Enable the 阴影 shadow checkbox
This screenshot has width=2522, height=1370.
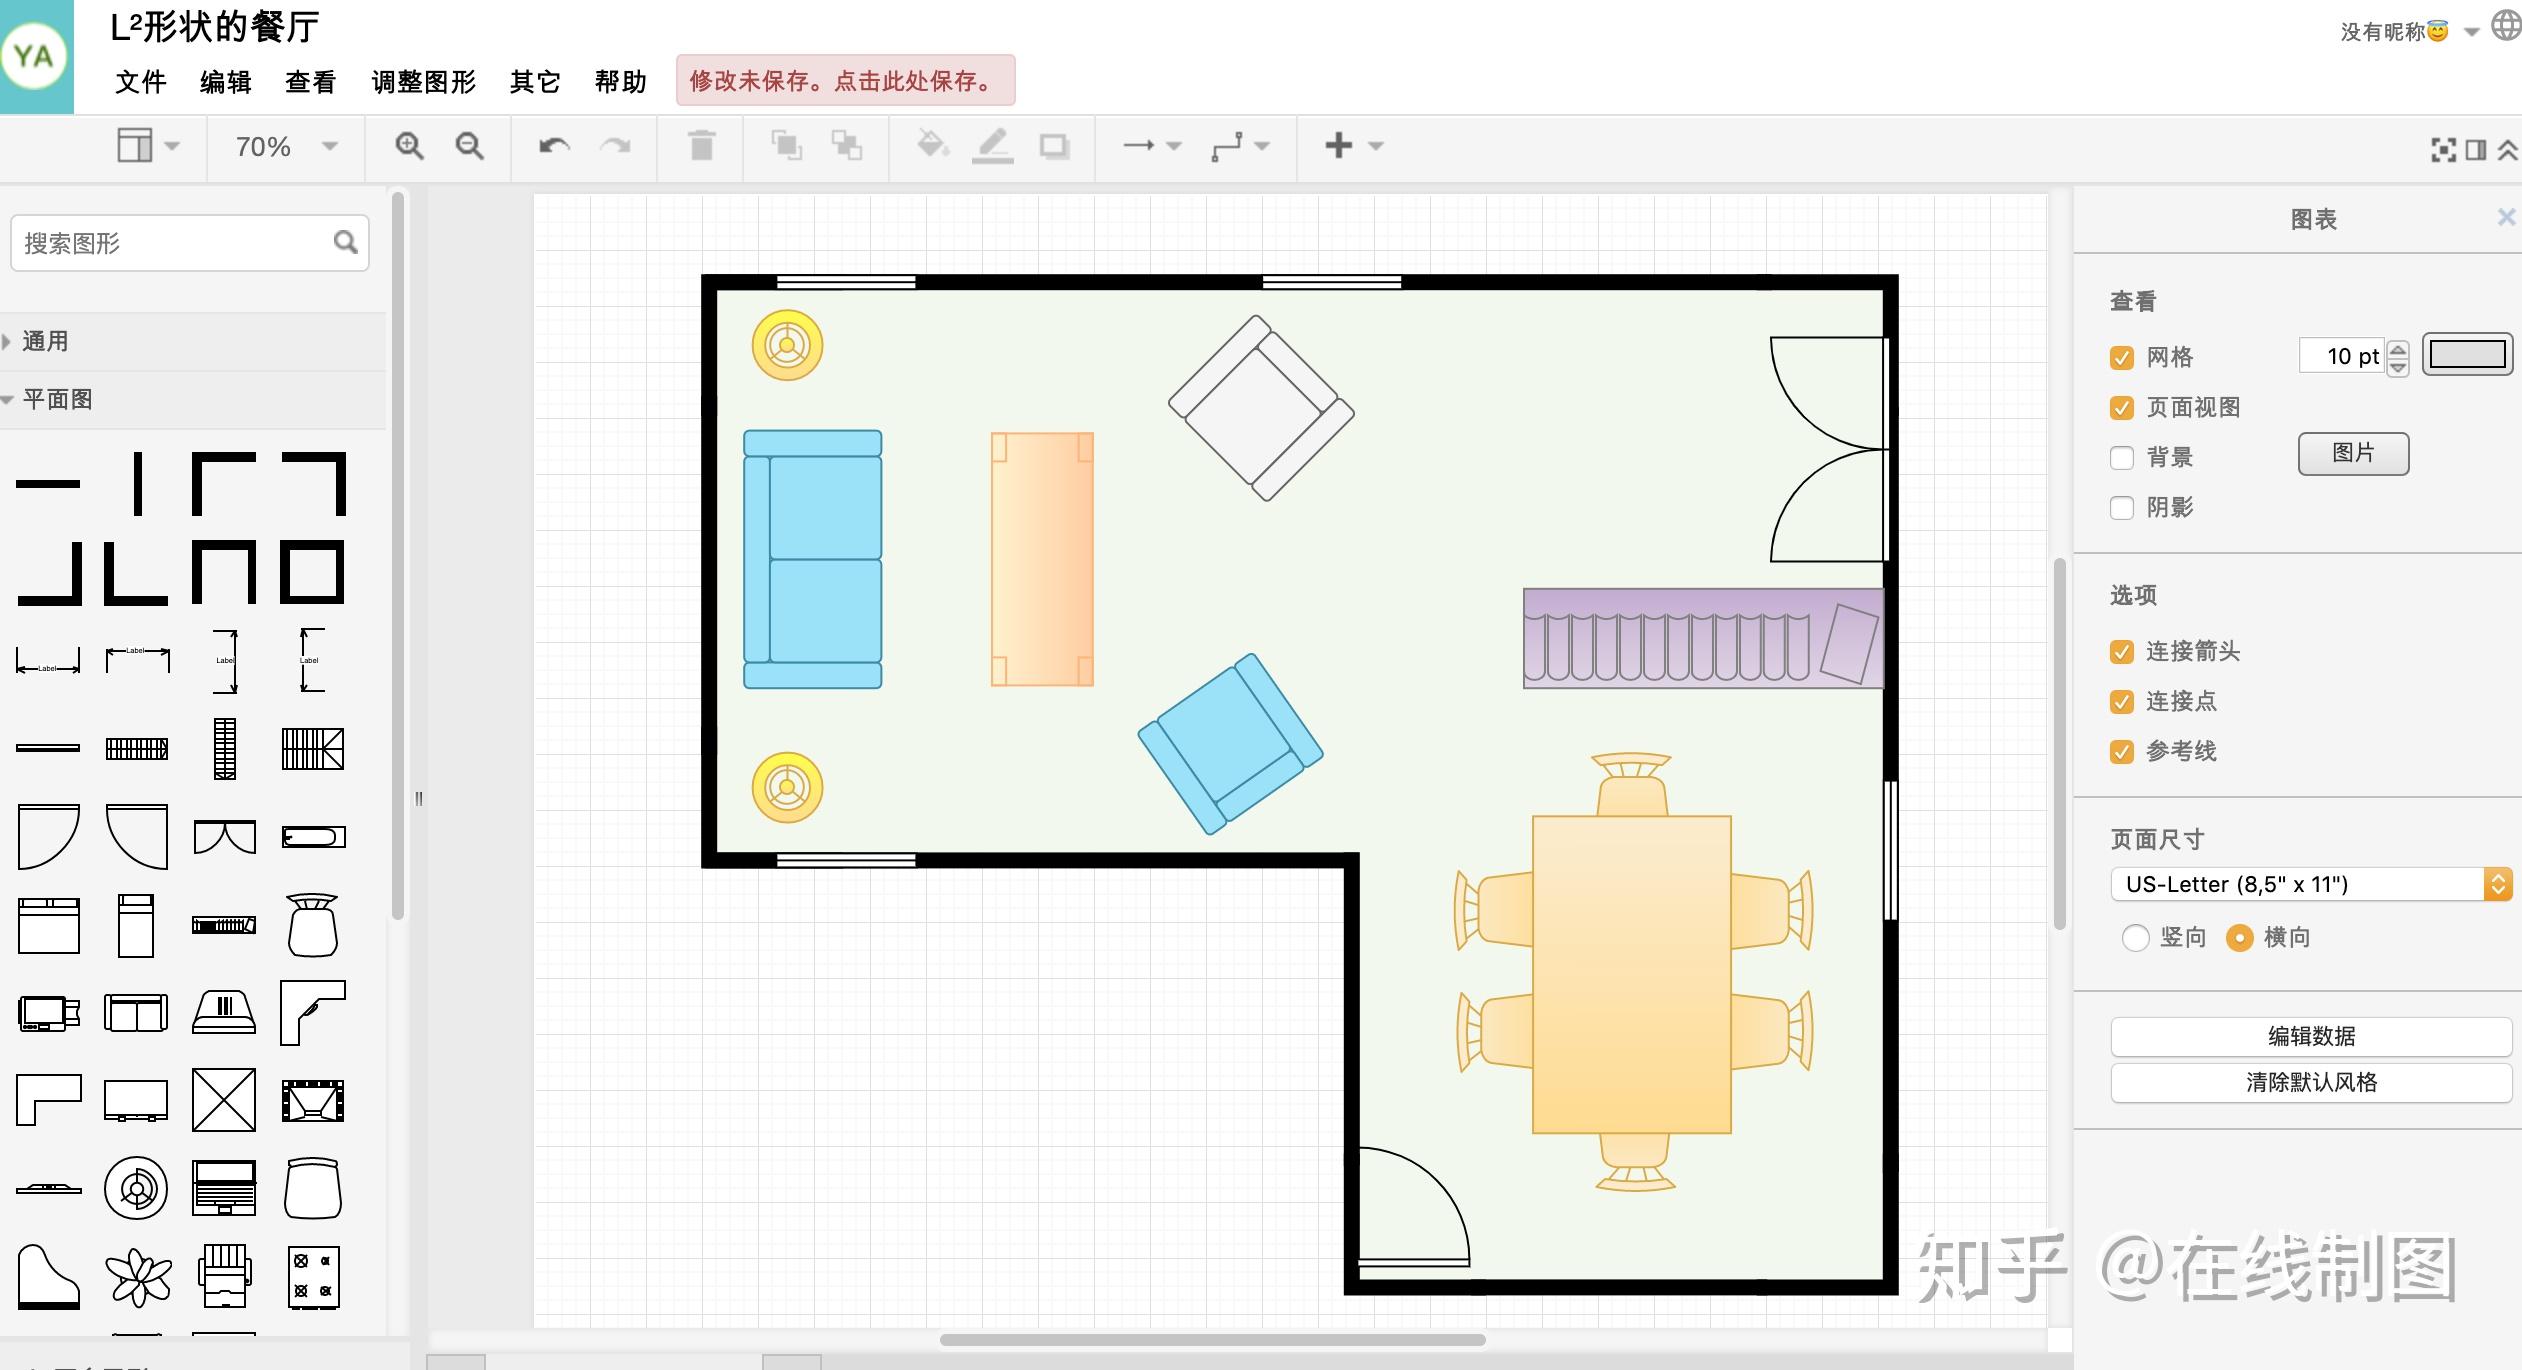[2122, 508]
